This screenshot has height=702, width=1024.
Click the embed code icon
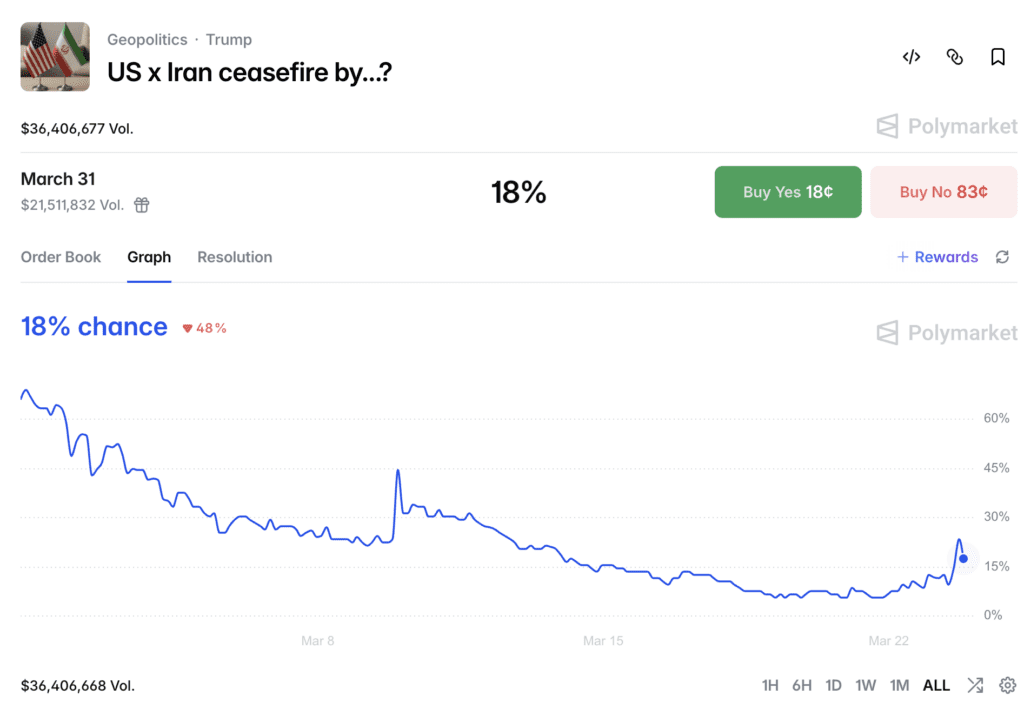[x=911, y=57]
